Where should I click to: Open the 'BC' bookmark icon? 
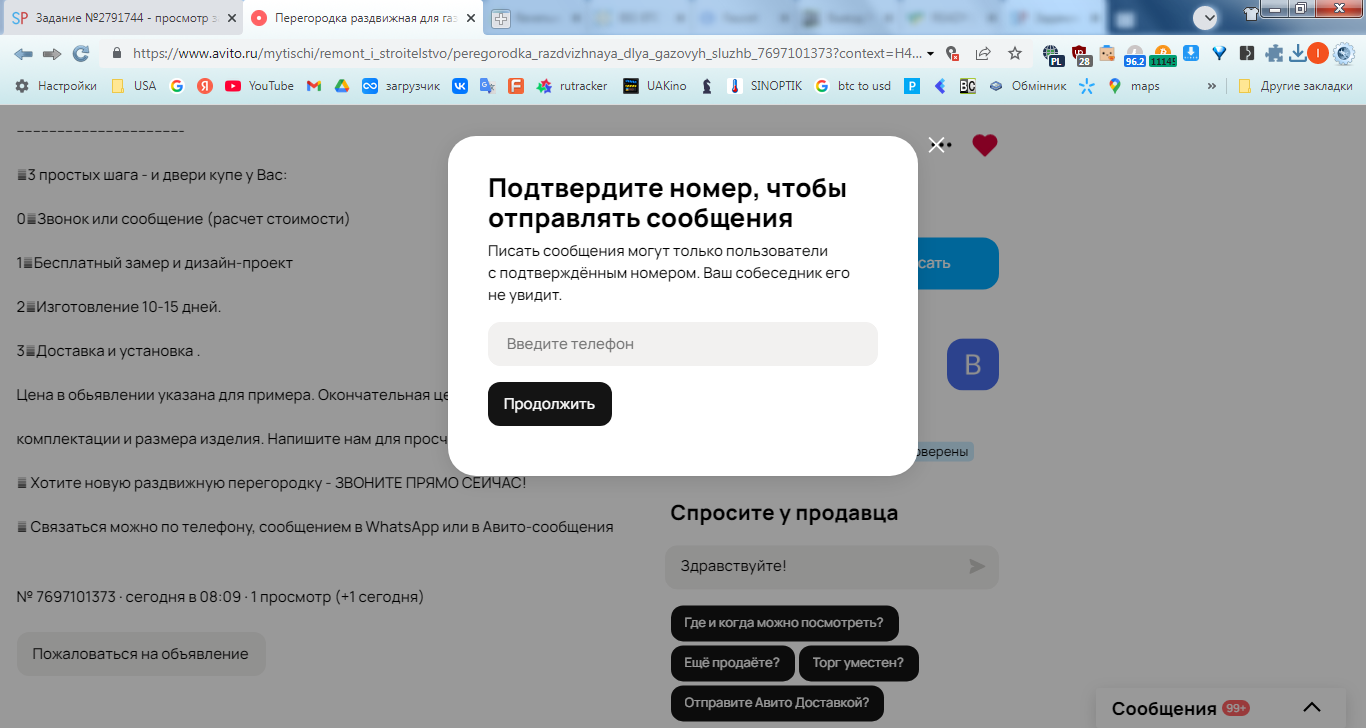pos(967,86)
